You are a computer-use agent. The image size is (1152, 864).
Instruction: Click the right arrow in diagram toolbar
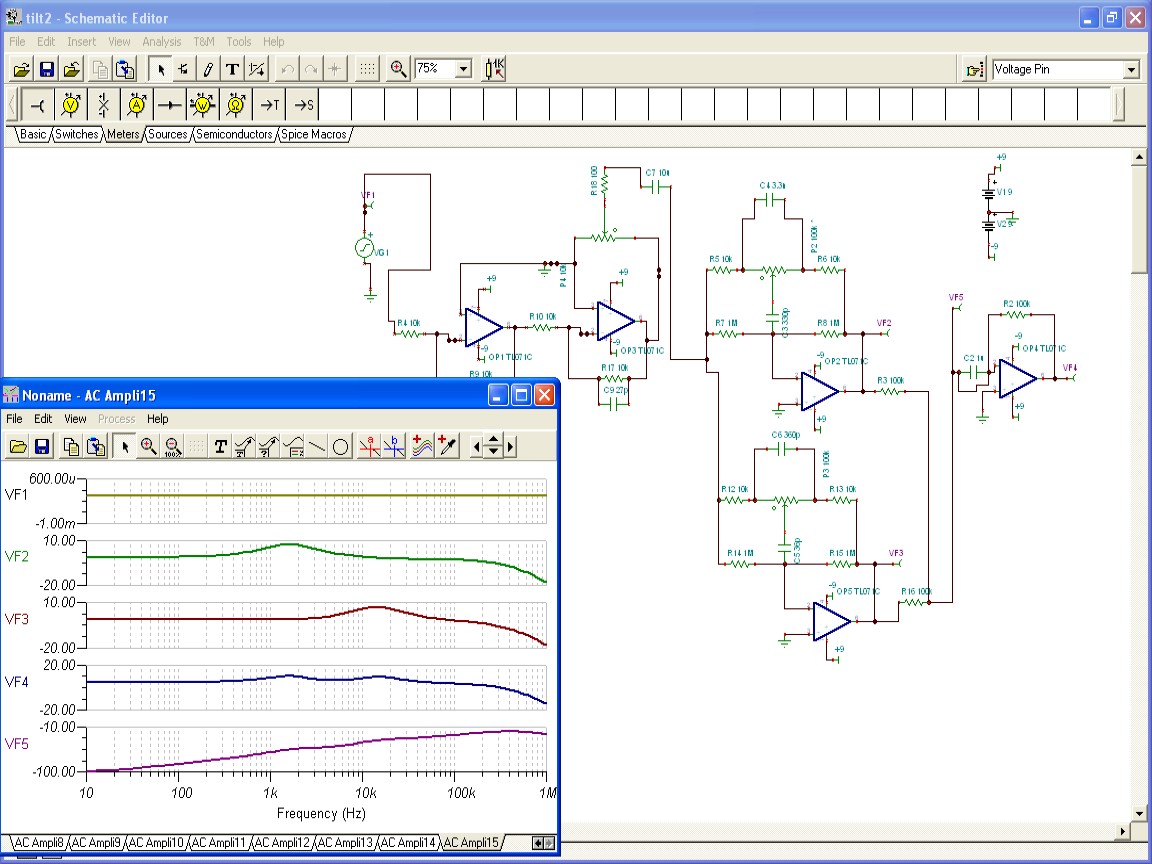(511, 446)
